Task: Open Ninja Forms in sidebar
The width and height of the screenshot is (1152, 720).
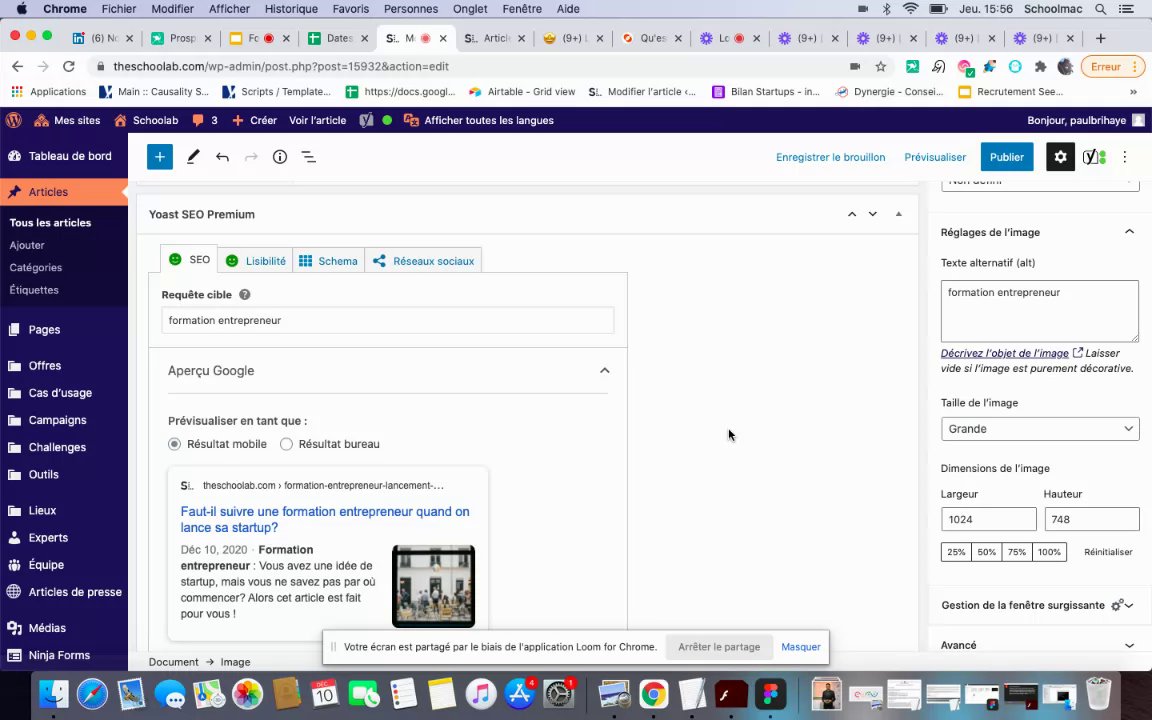Action: (59, 655)
